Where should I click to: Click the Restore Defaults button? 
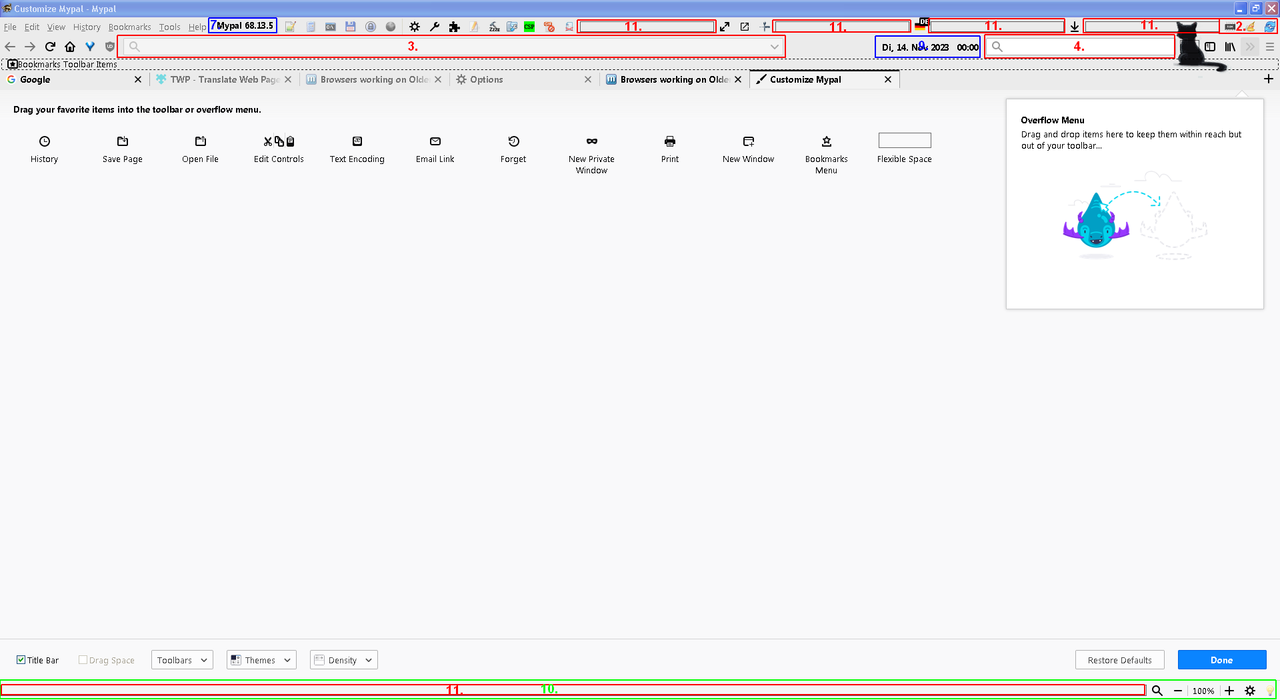tap(1120, 660)
